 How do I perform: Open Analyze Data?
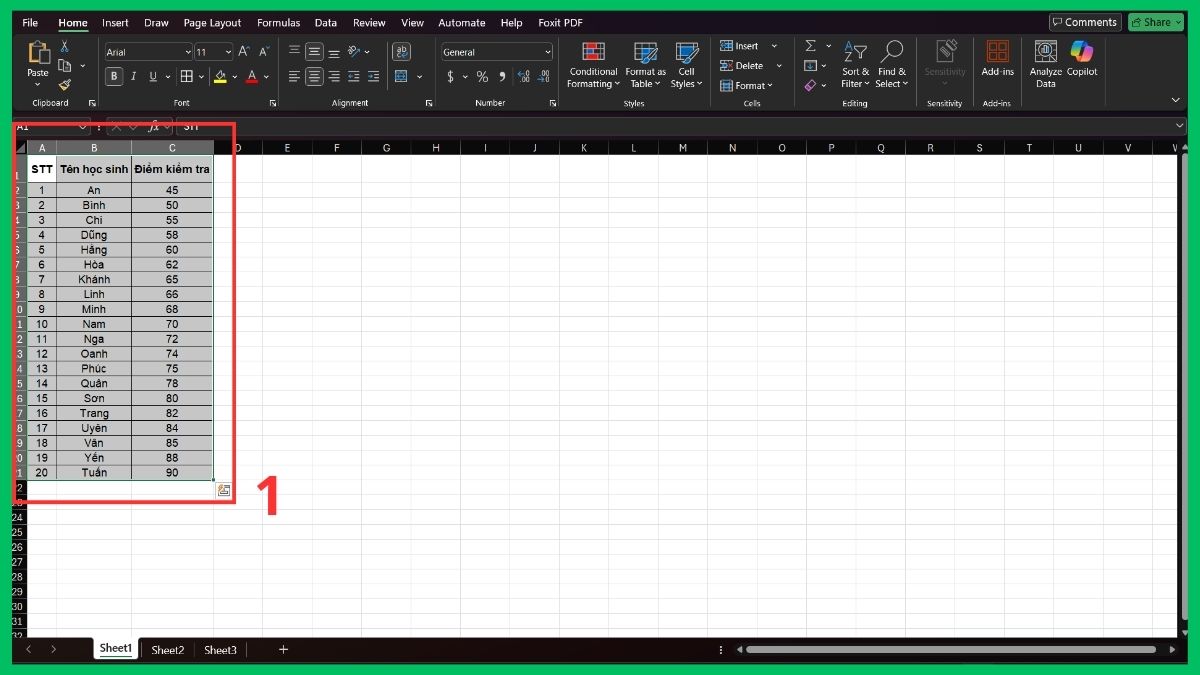click(x=1044, y=65)
